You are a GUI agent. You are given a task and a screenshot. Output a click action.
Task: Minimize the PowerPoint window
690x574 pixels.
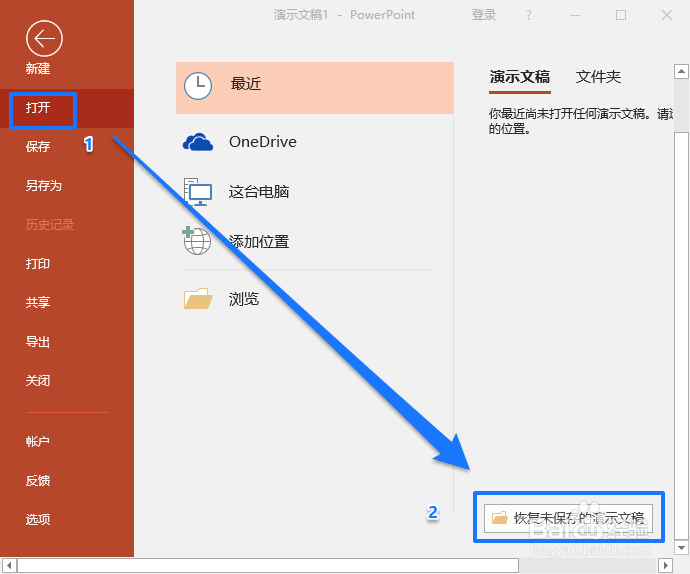tap(574, 15)
